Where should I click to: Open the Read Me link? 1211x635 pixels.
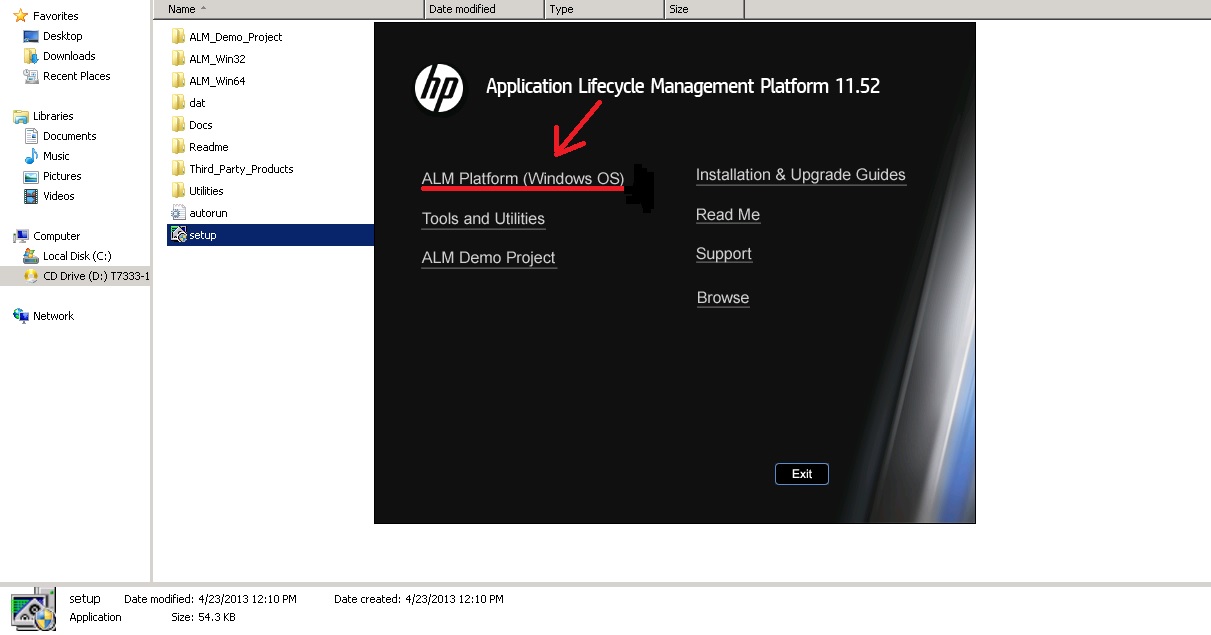pyautogui.click(x=728, y=215)
